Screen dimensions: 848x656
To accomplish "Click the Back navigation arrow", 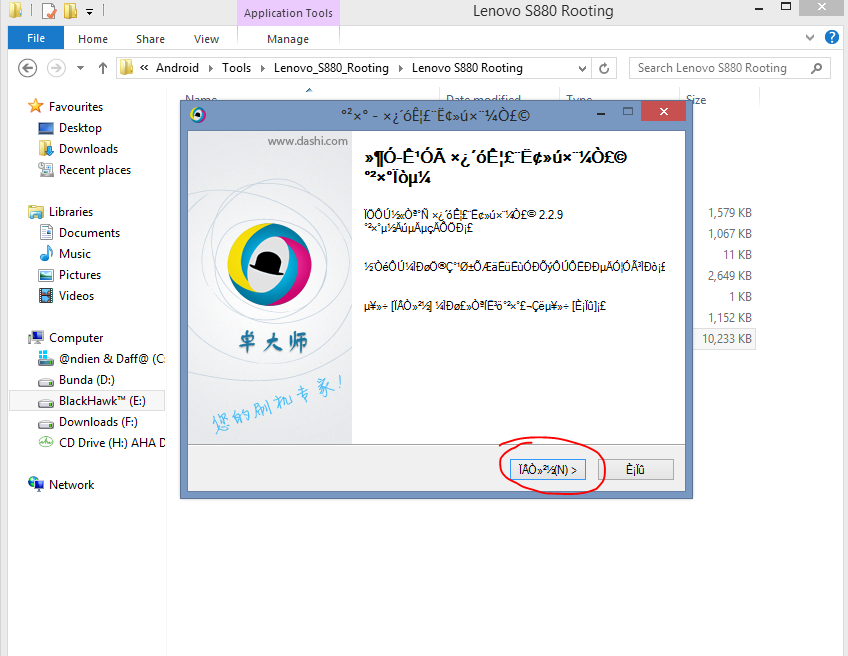I will click(28, 68).
